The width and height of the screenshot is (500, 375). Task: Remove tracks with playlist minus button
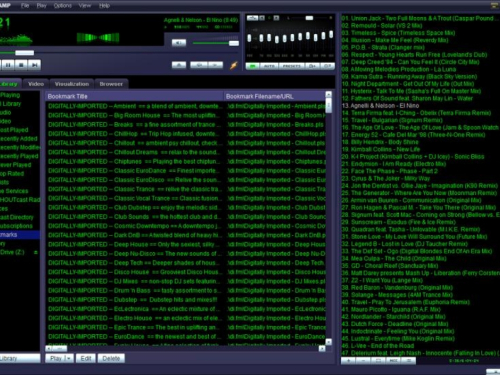(x=363, y=361)
